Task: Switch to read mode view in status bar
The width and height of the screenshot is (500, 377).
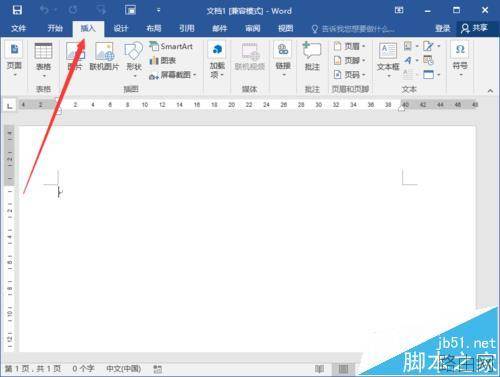Action: coord(319,369)
